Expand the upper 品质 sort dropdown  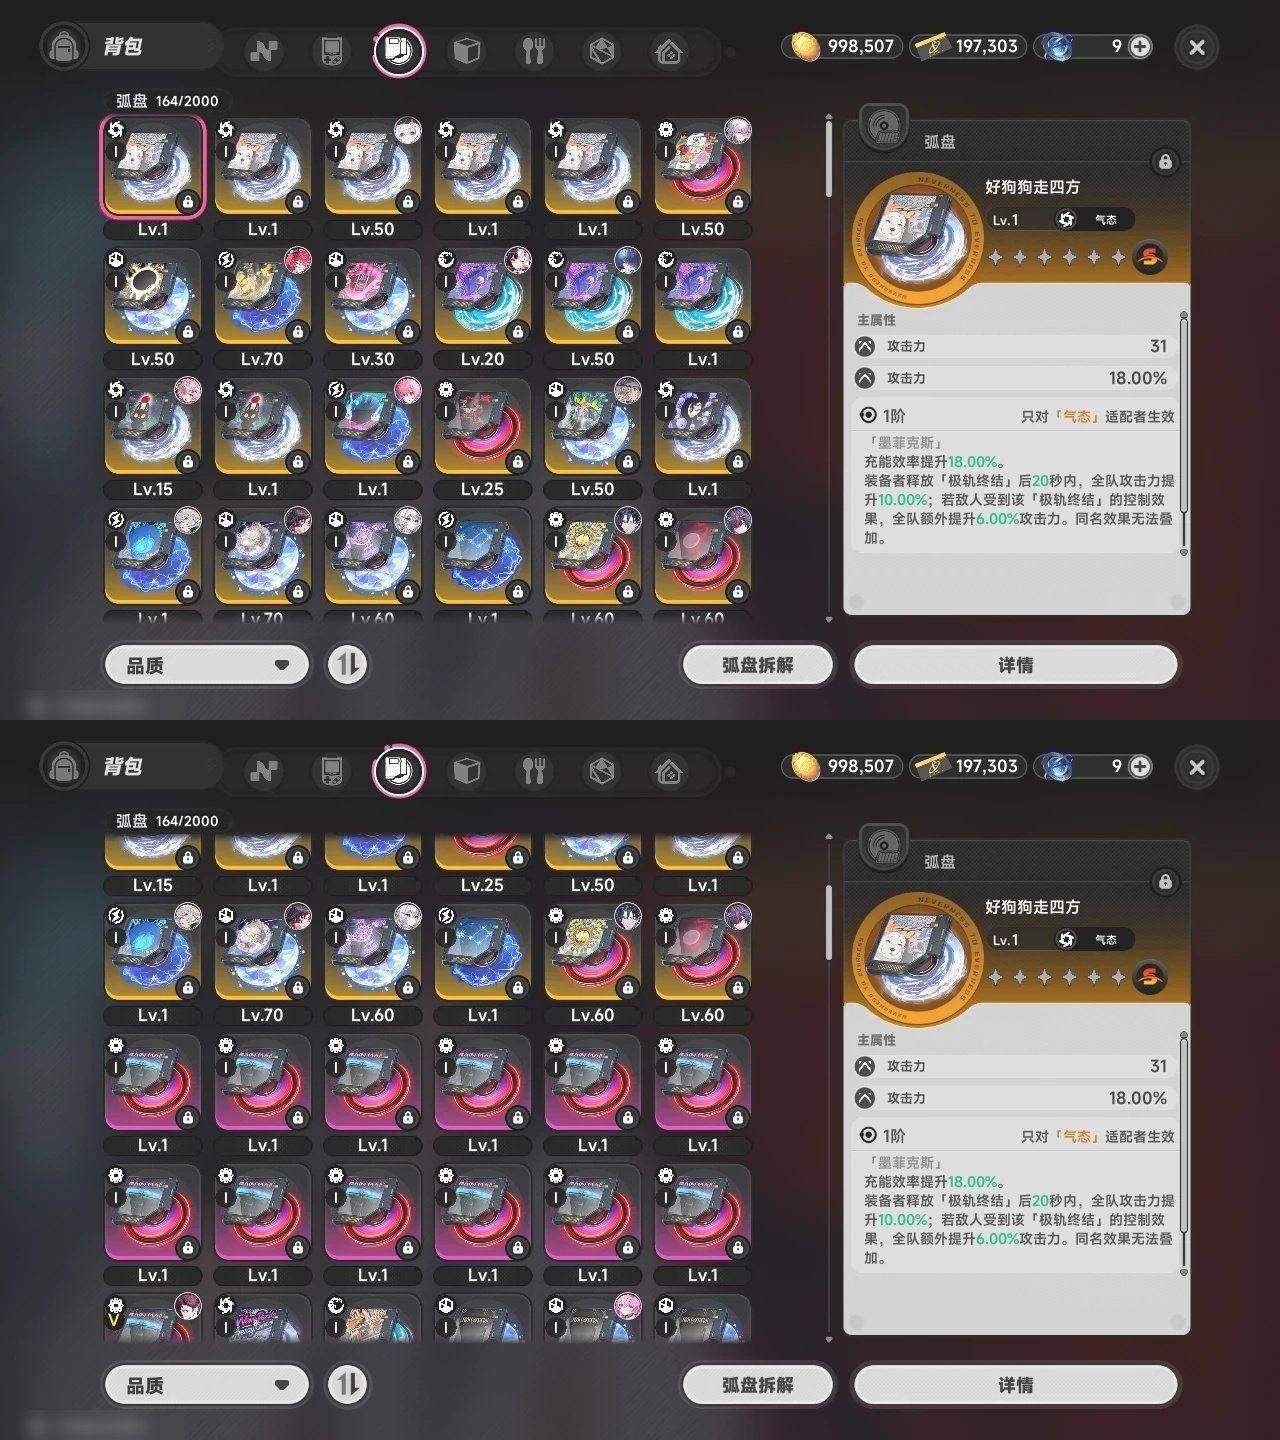[x=206, y=665]
